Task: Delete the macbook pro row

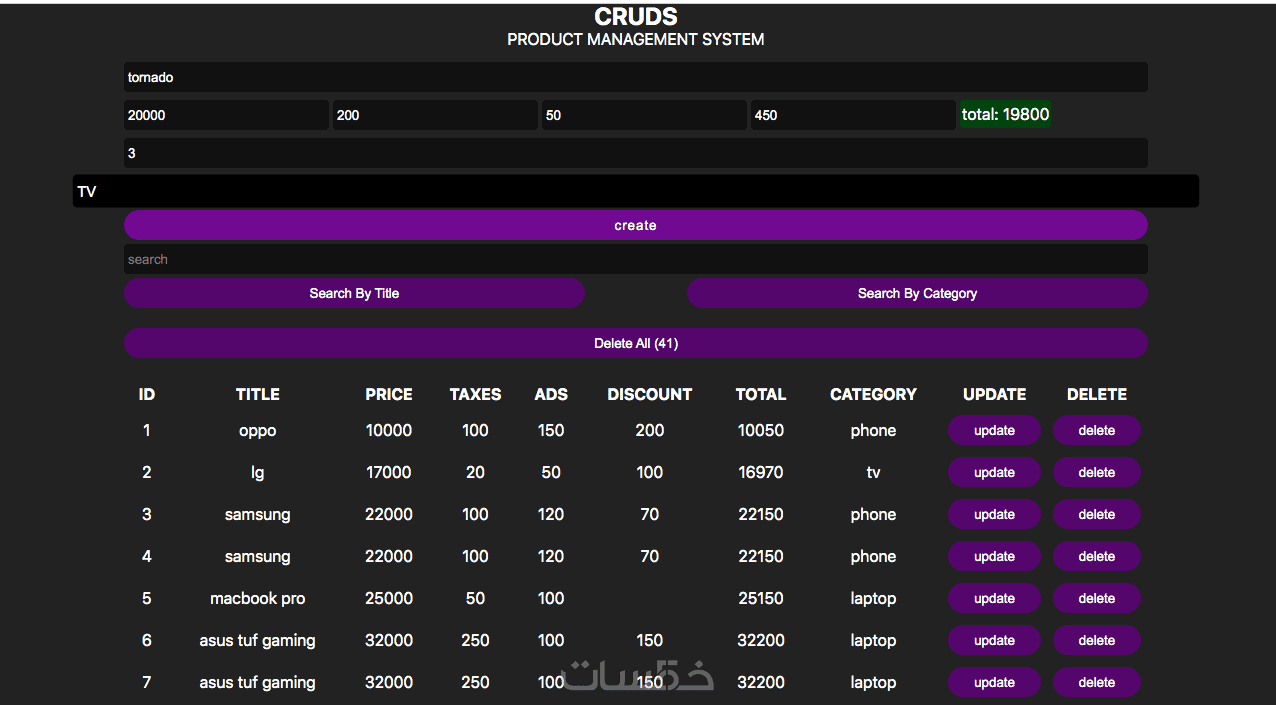Action: pos(1096,599)
